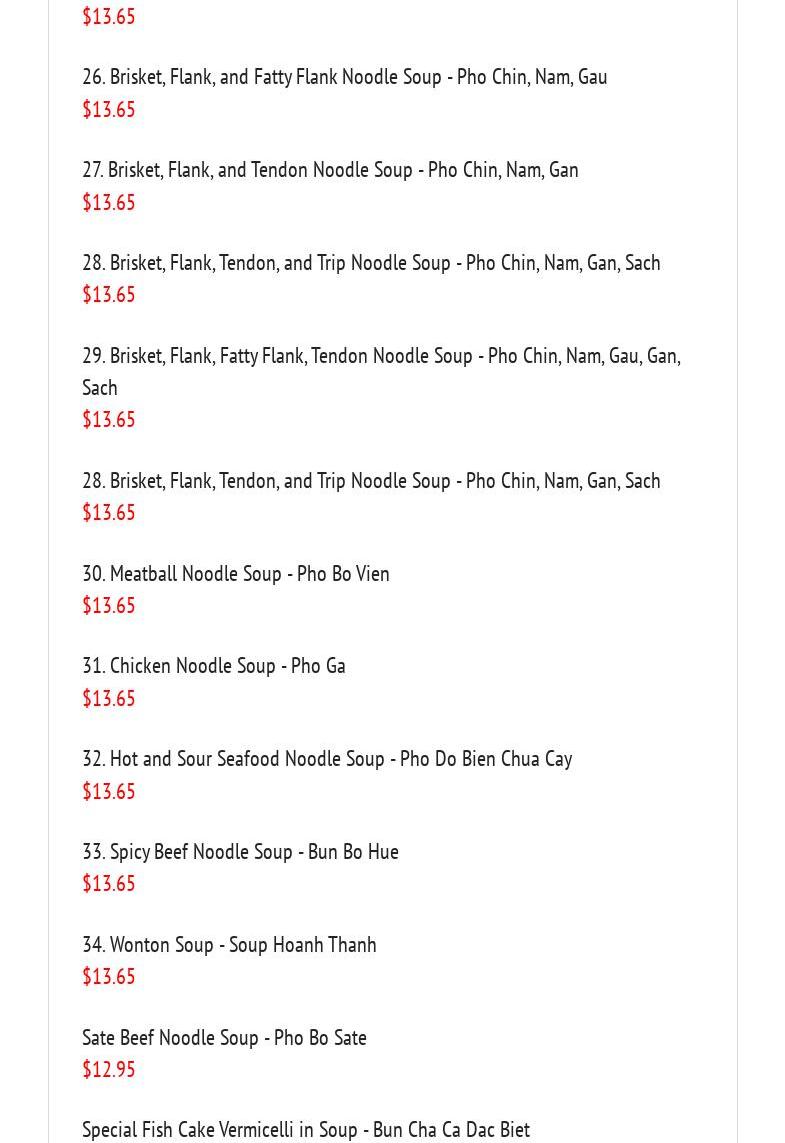
Task: Choose 30. Meatball Noodle Soup - Pho Bo Vien
Action: [236, 574]
